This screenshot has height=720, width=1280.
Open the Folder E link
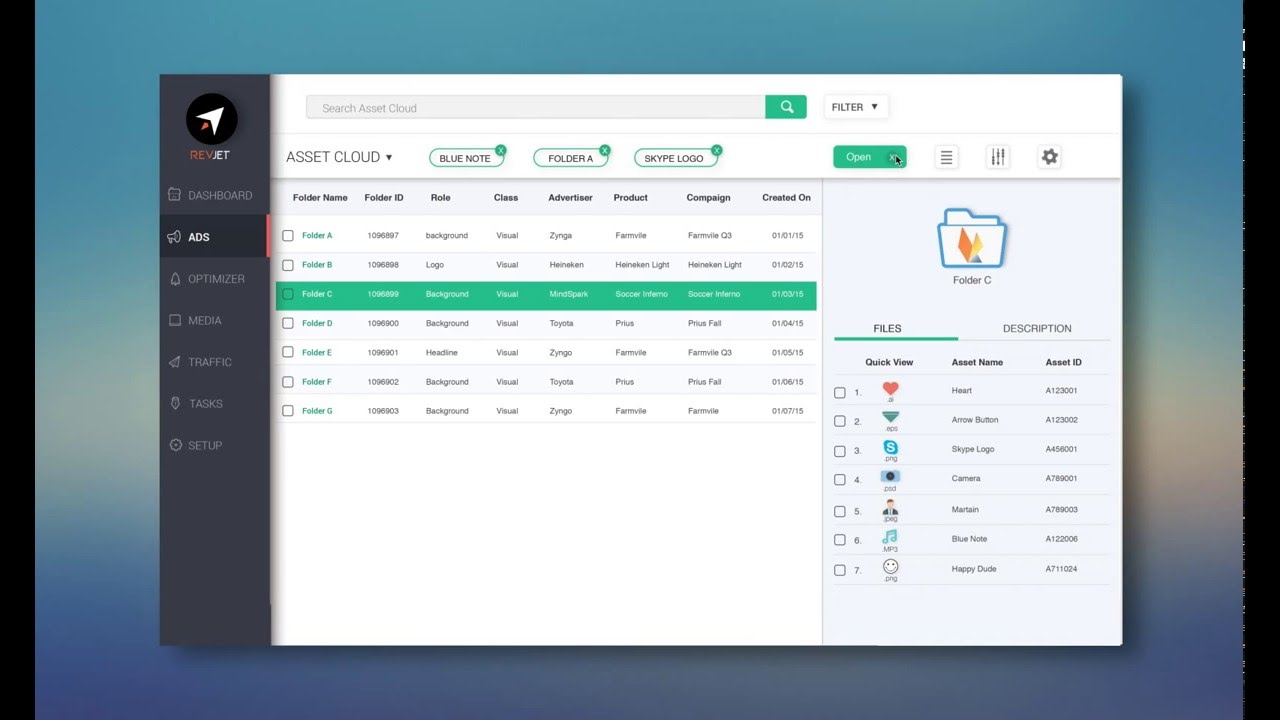(317, 352)
